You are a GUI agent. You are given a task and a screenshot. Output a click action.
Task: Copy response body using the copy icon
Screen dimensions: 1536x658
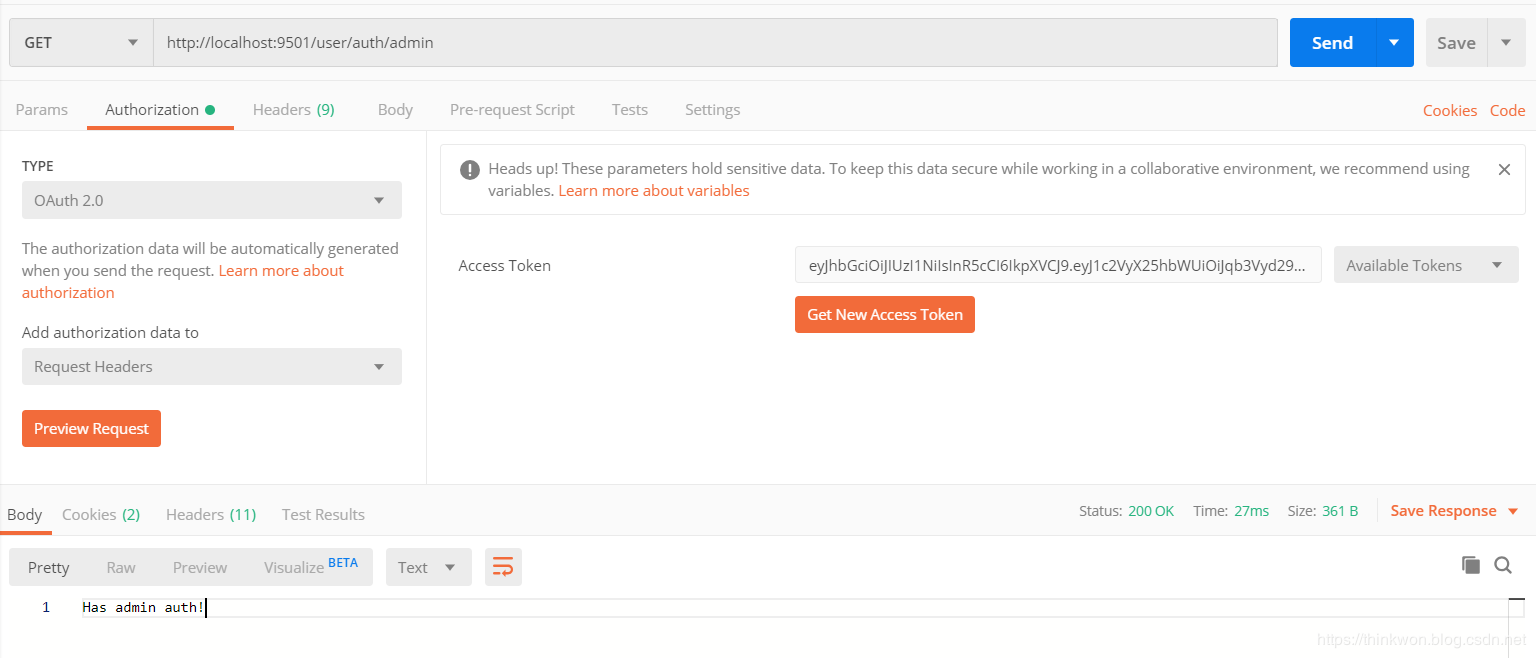1470,565
